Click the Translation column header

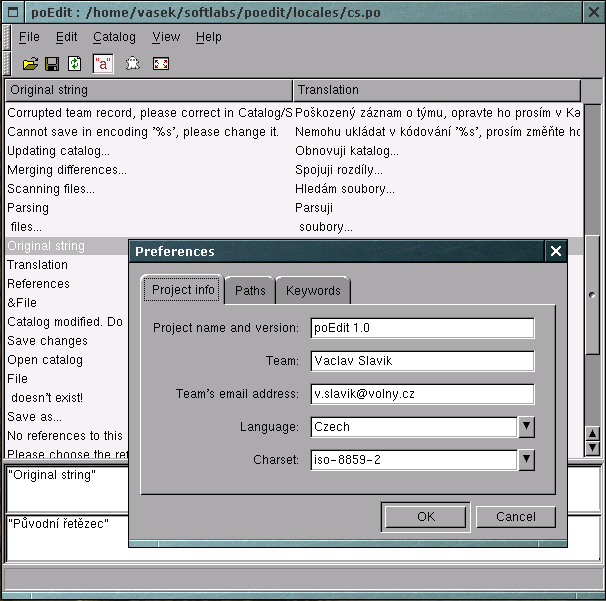(x=437, y=90)
